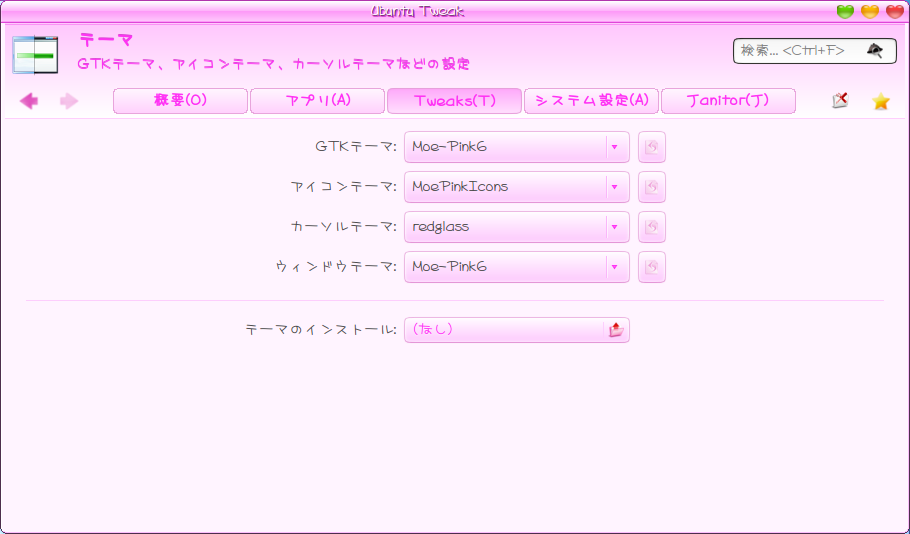Open the カーソルテーマ dropdown showing redglass

pos(517,227)
